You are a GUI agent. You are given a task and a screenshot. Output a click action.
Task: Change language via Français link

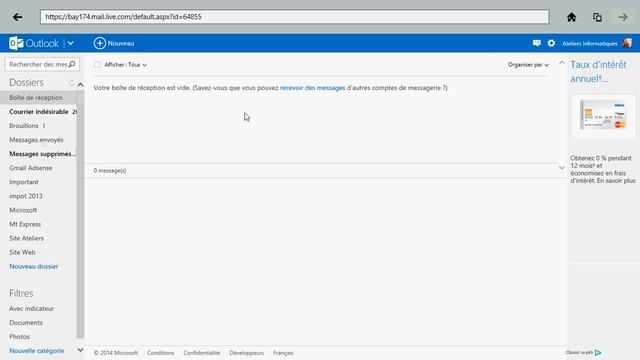pos(283,353)
